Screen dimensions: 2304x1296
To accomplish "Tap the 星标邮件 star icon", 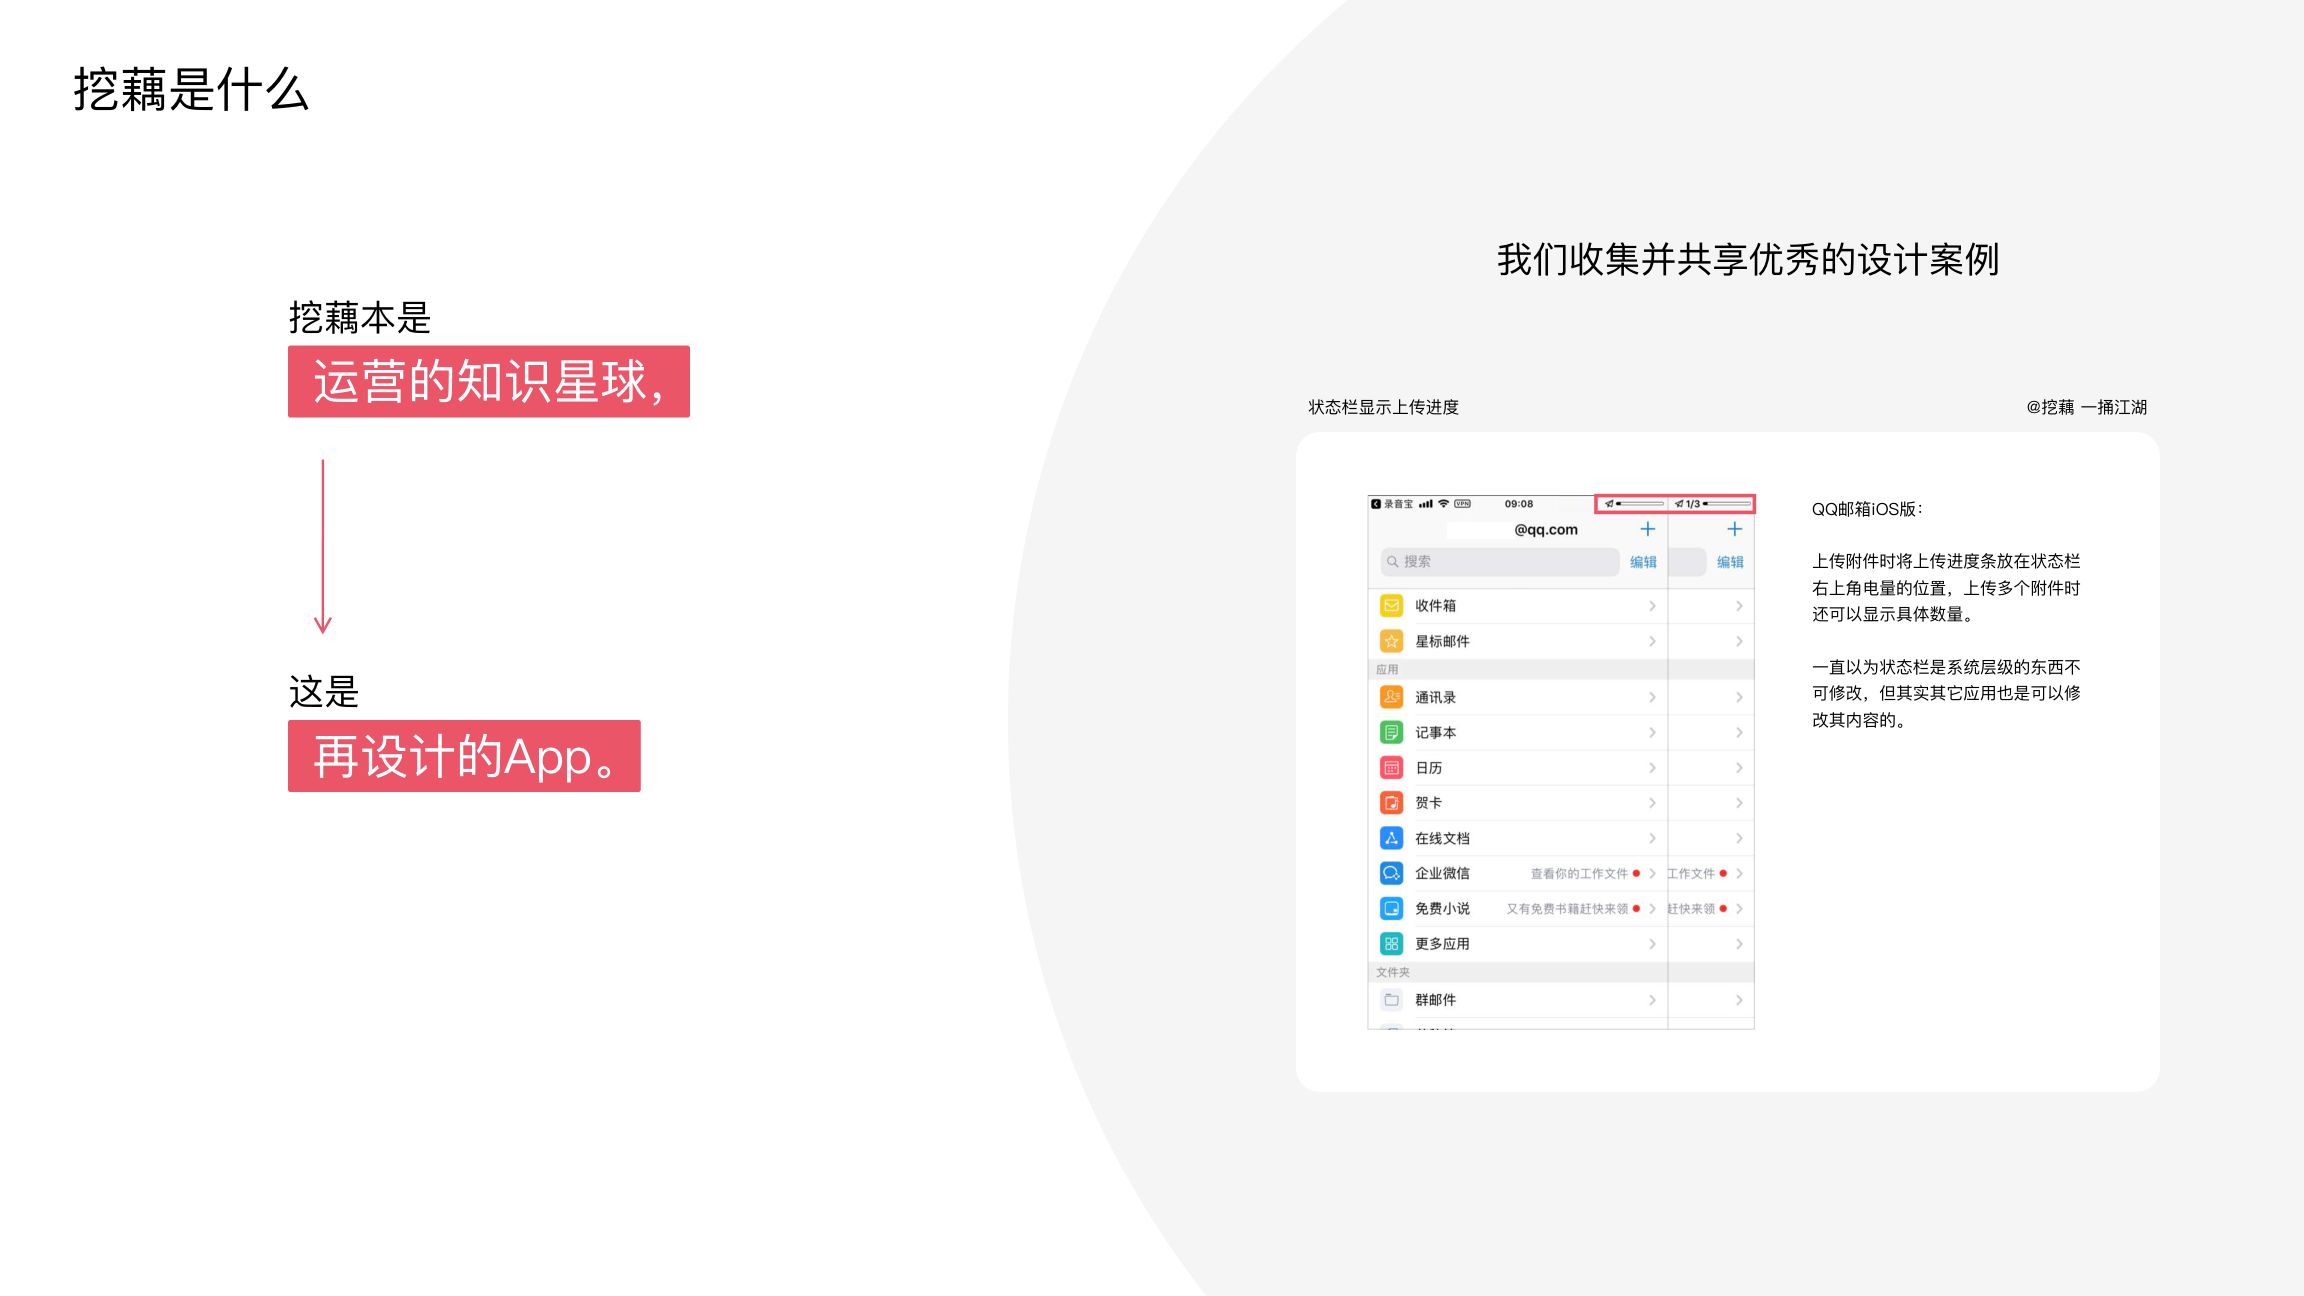I will tap(1391, 641).
